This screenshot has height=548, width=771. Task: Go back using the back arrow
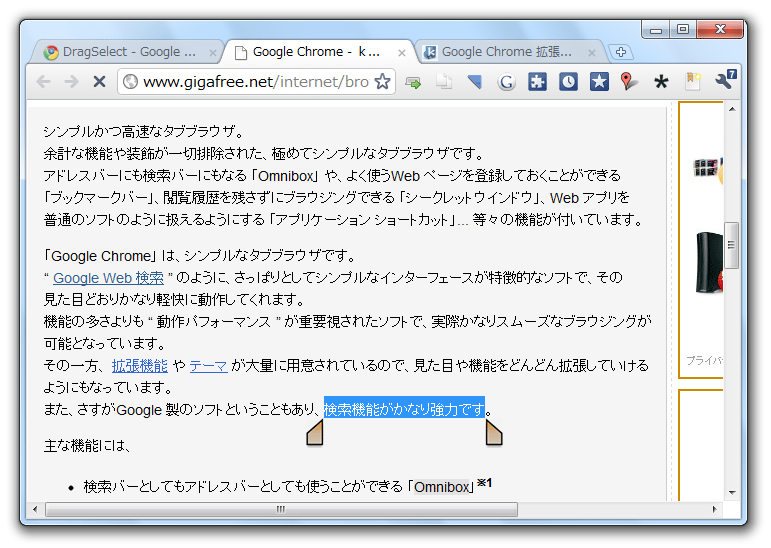click(44, 82)
